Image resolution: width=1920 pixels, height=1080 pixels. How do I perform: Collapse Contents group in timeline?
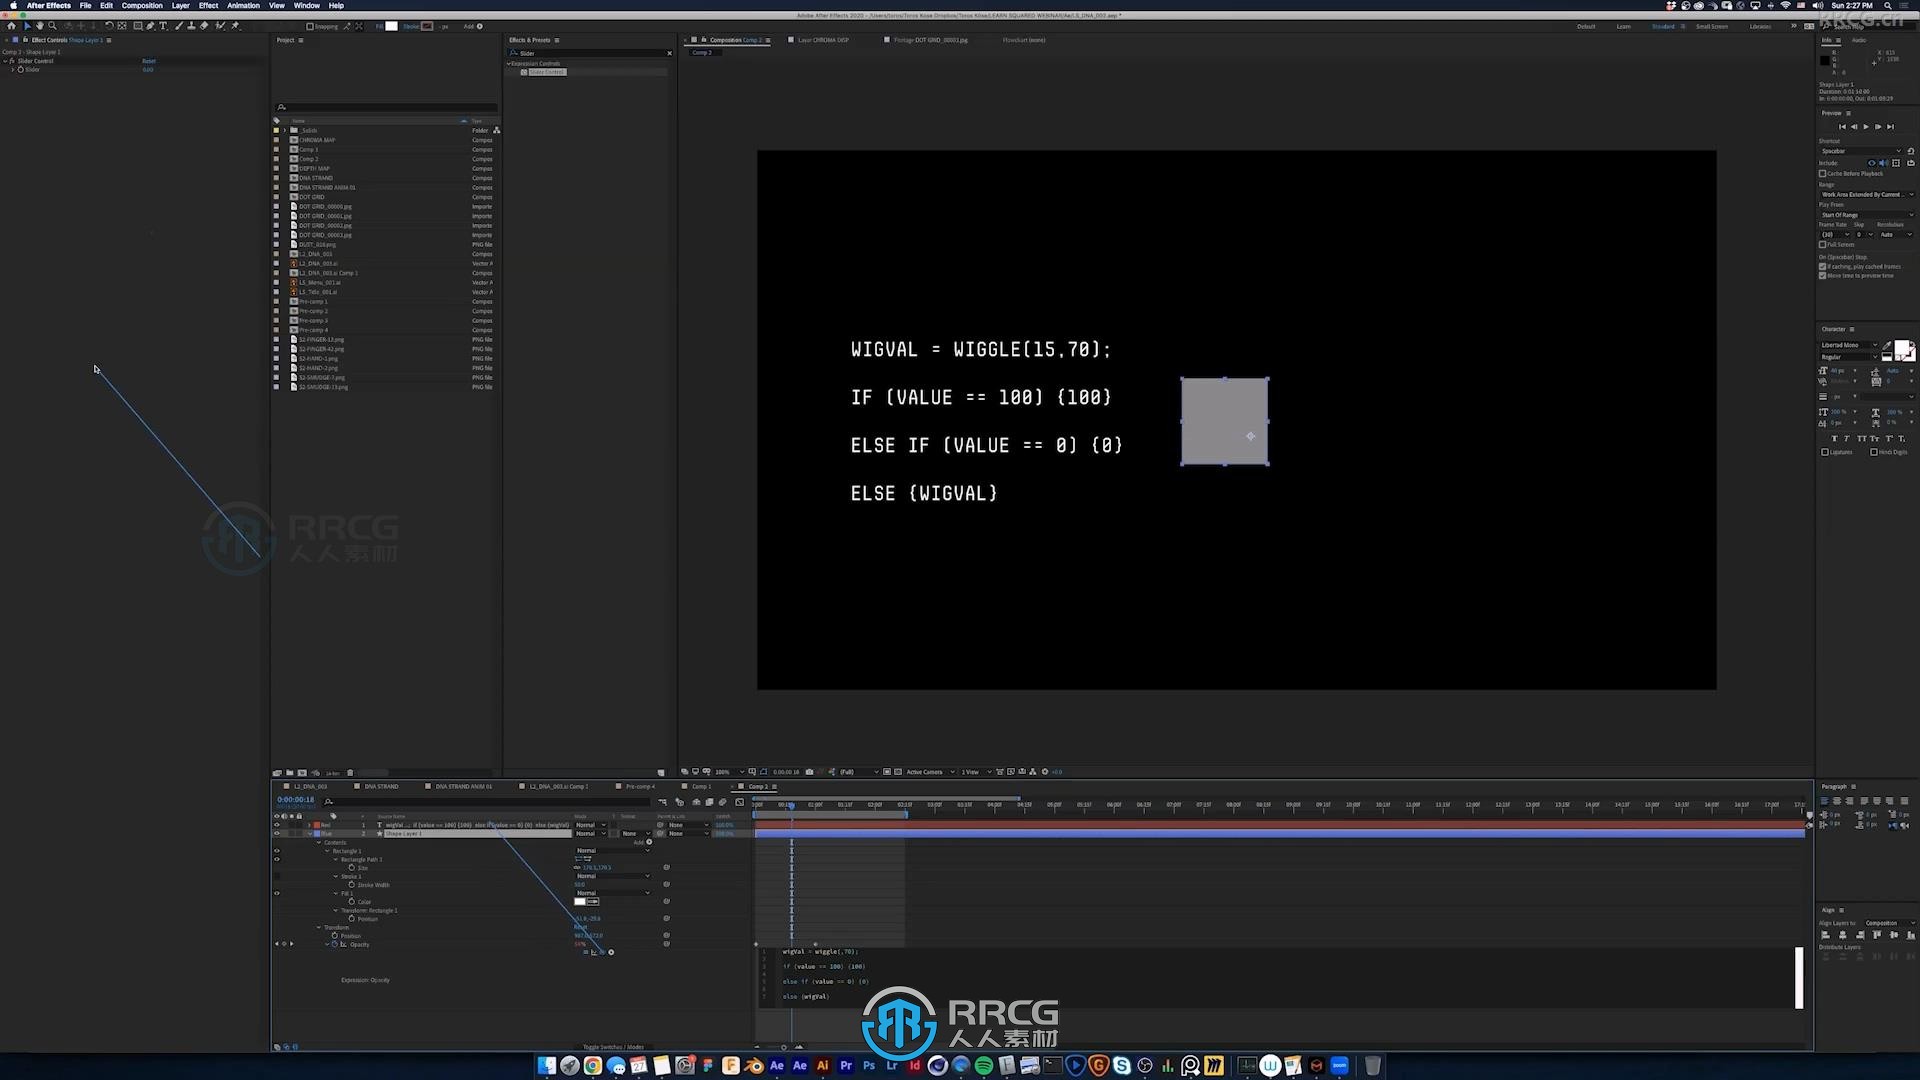tap(318, 842)
